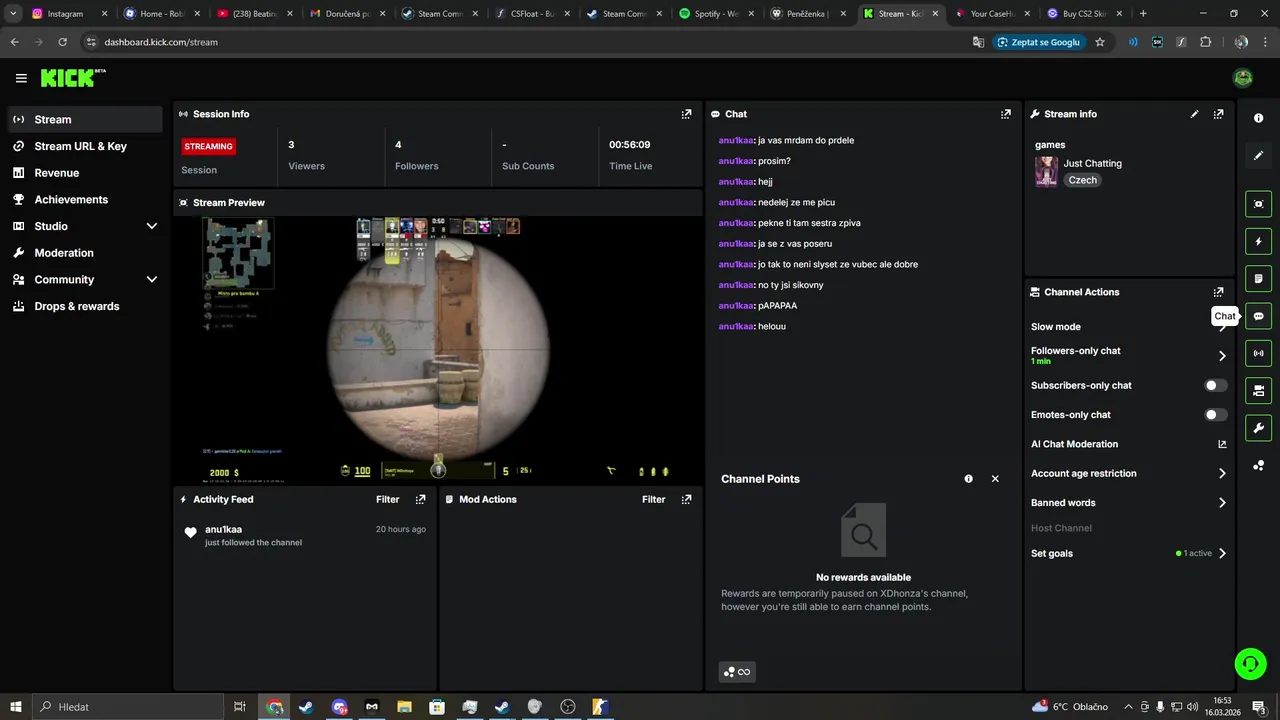Edit Stream info with pencil icon
The height and width of the screenshot is (720, 1280).
point(1194,114)
